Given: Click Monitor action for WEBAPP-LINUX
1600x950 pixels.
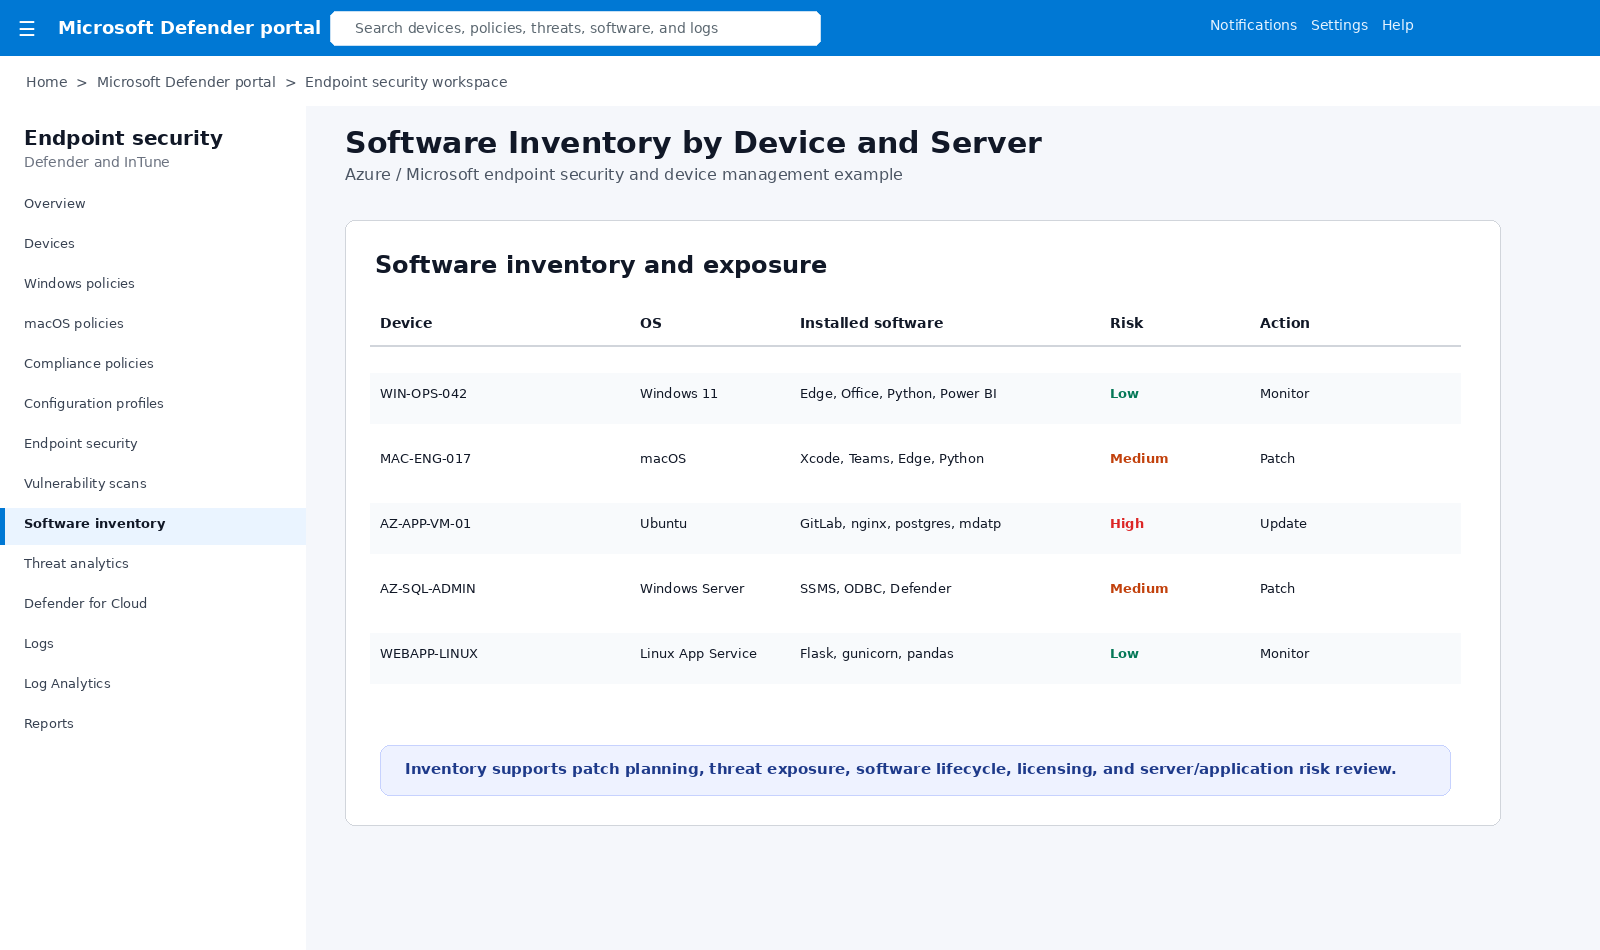Looking at the screenshot, I should coord(1284,654).
